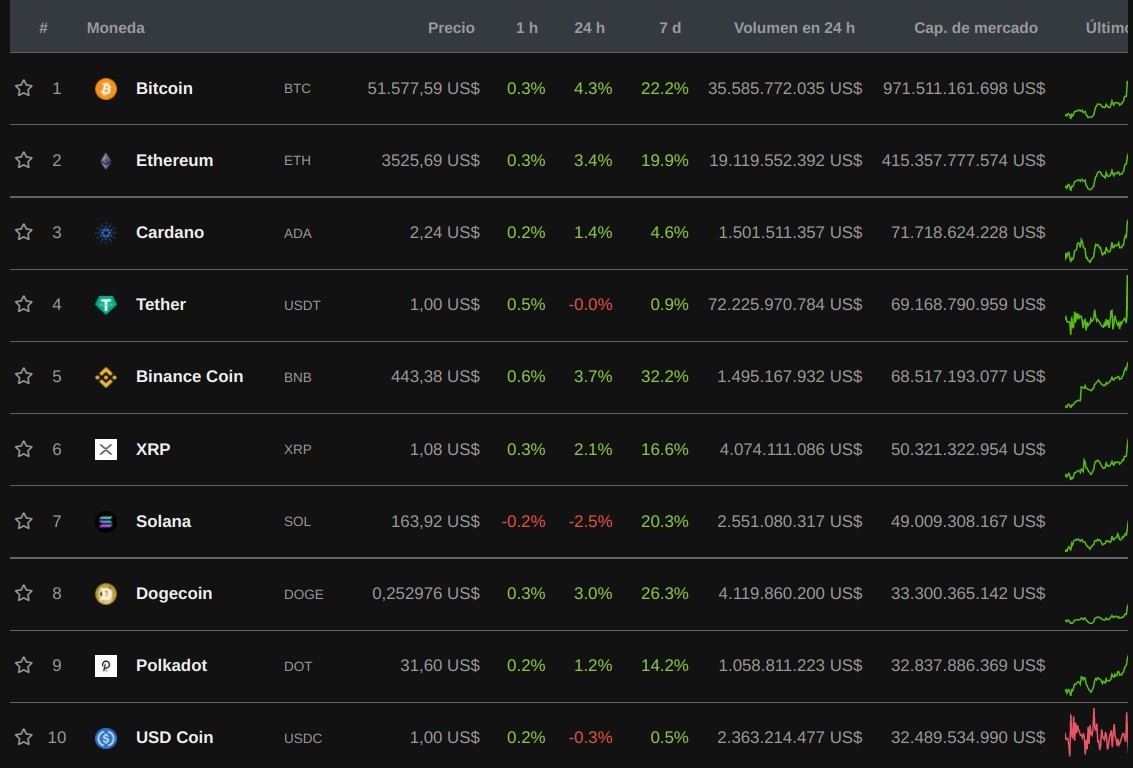The image size is (1133, 768).
Task: Star XRP as favorite
Action: pyautogui.click(x=24, y=449)
